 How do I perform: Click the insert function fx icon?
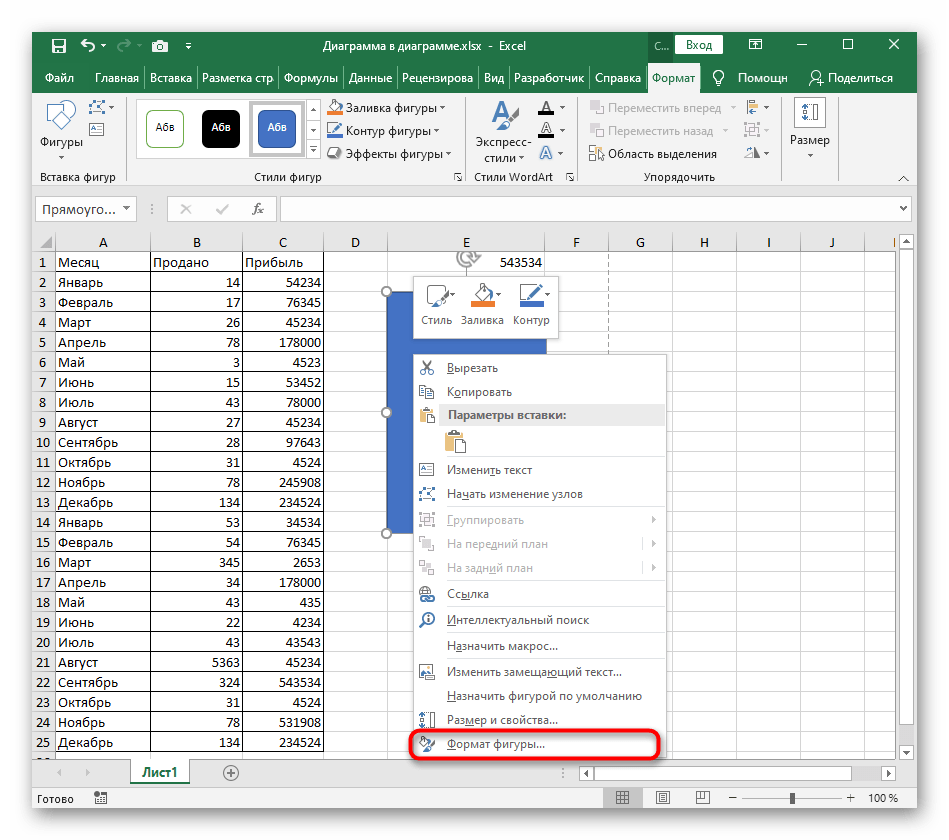pyautogui.click(x=257, y=209)
